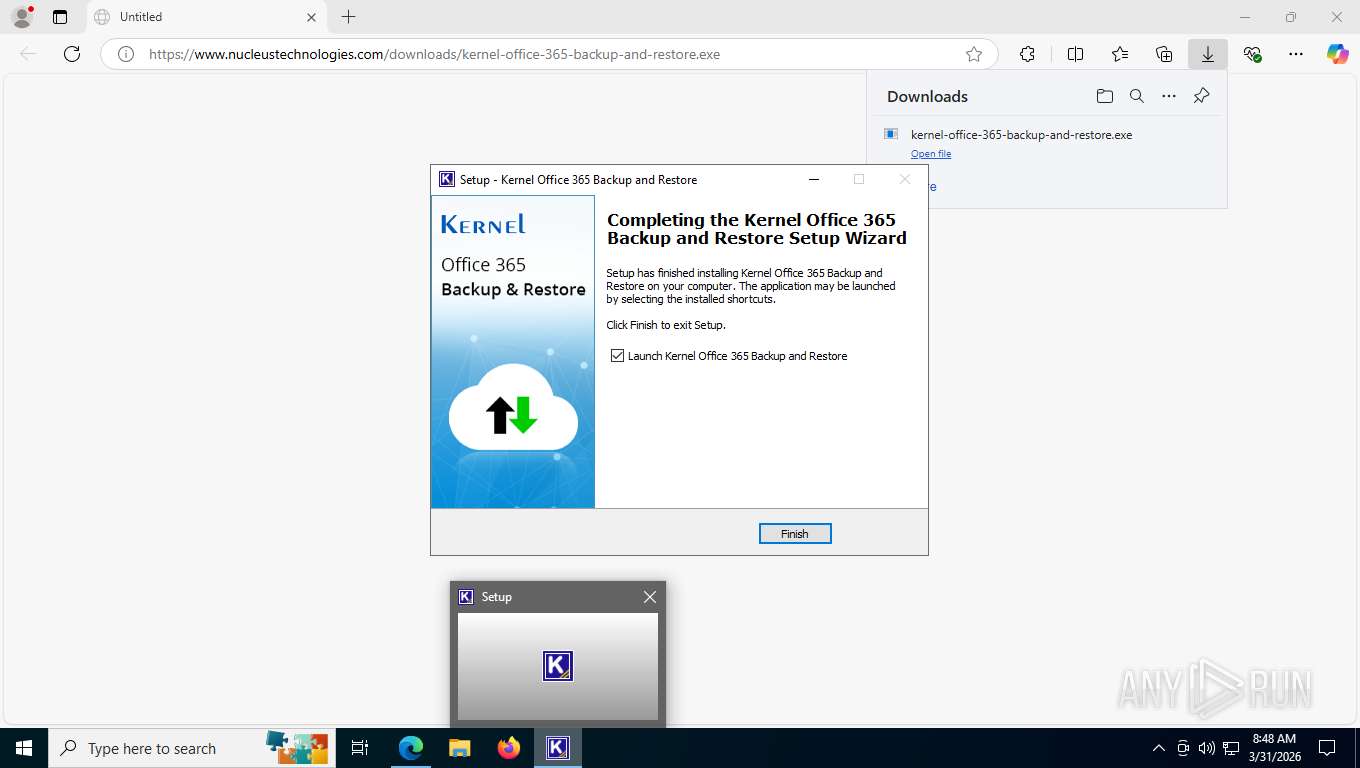The height and width of the screenshot is (768, 1360).
Task: Open Task View on taskbar
Action: point(361,748)
